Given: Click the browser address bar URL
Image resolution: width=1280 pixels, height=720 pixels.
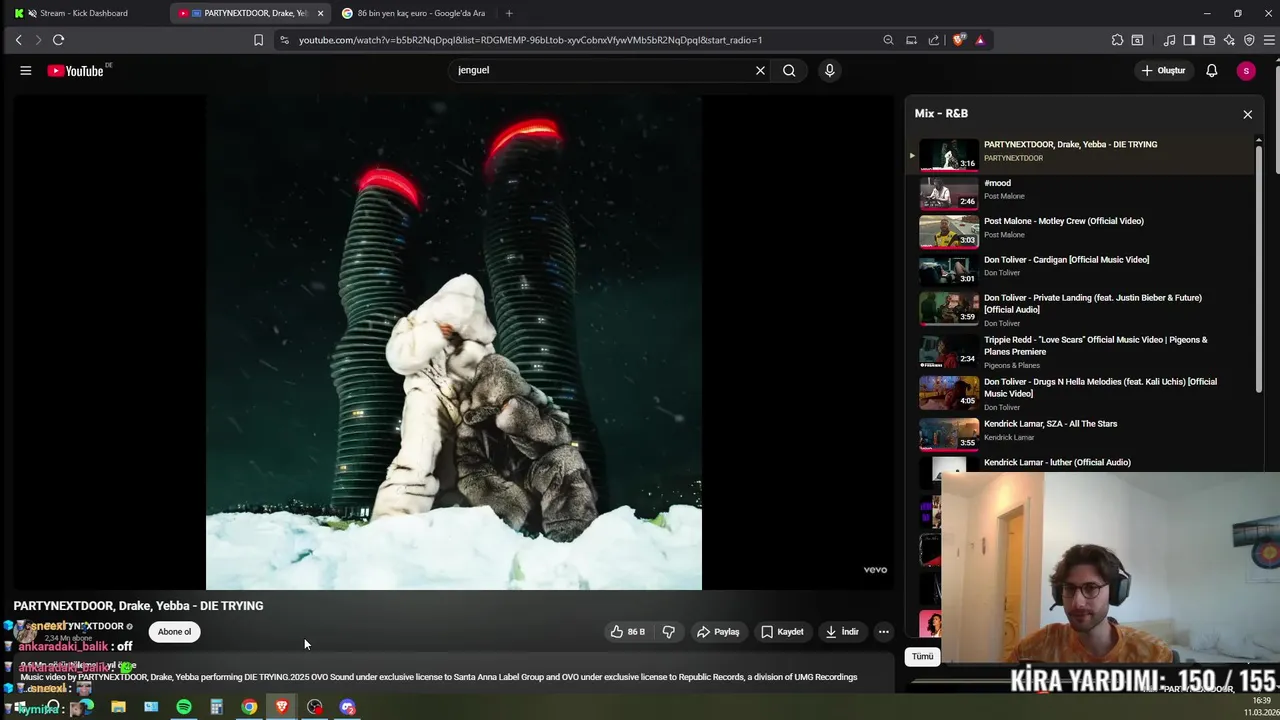Looking at the screenshot, I should 530,40.
